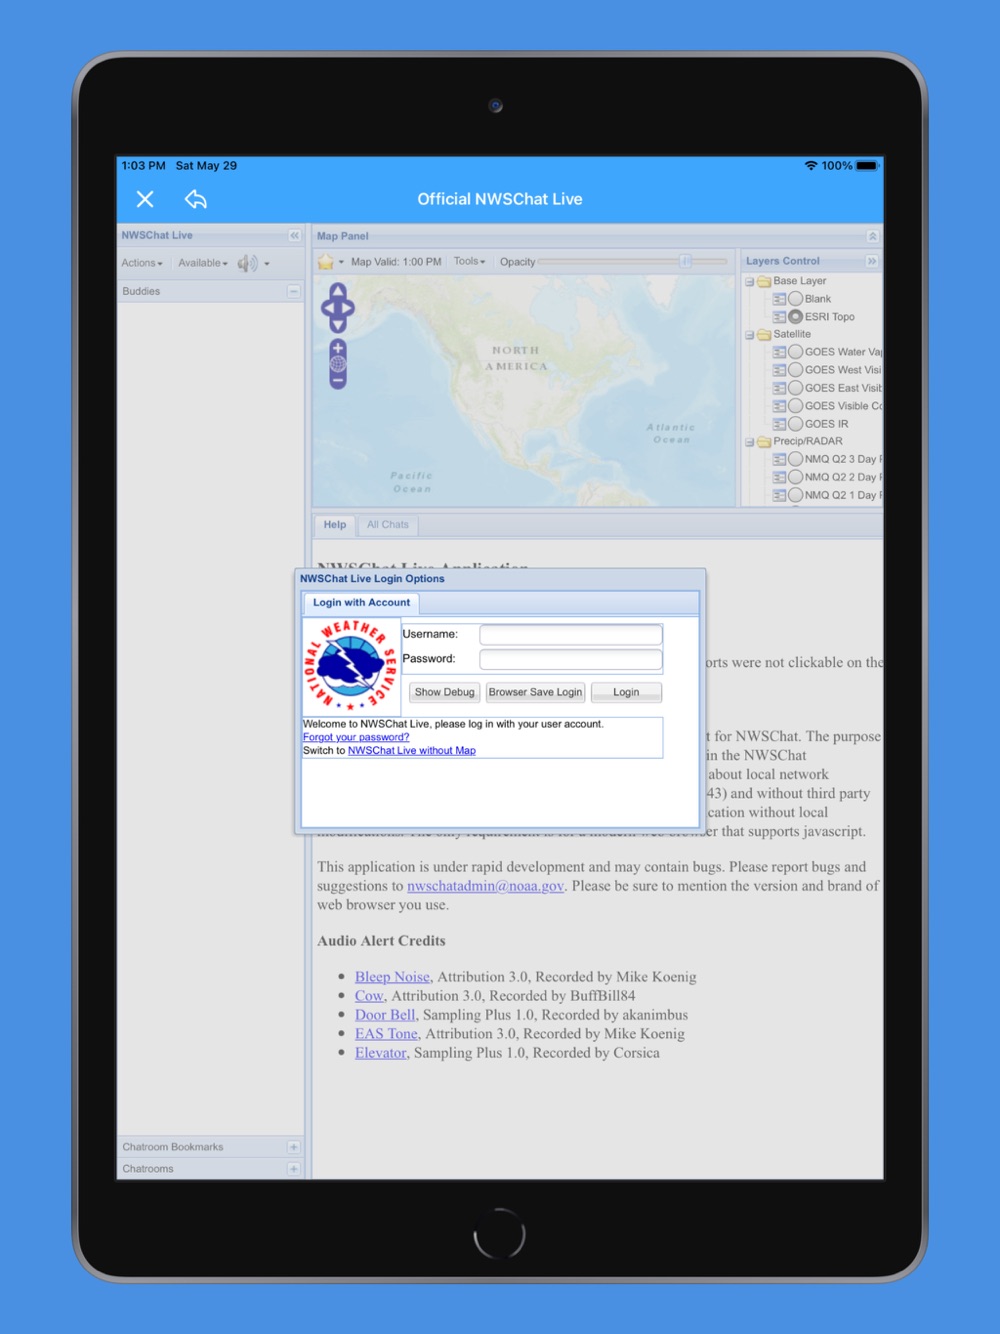Open the sound options dropdown arrow
The width and height of the screenshot is (1000, 1334).
pos(267,264)
